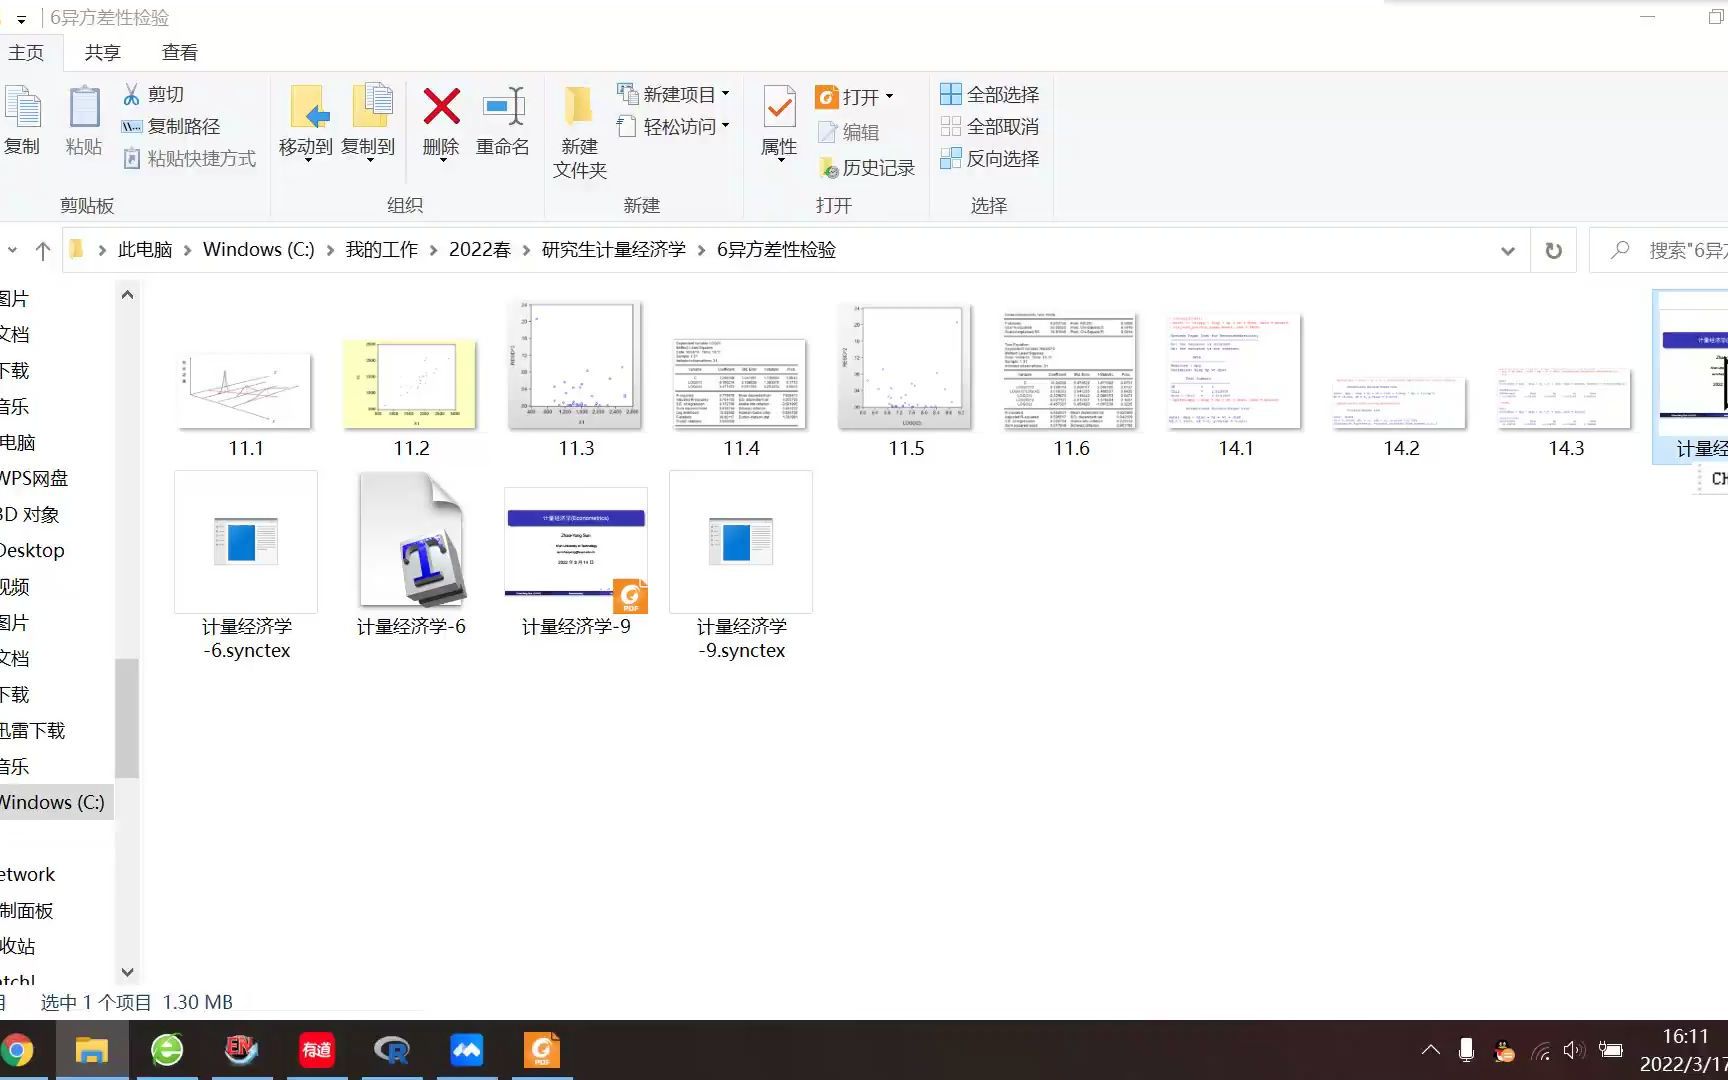The width and height of the screenshot is (1728, 1080).
Task: Open the R application in the taskbar
Action: point(392,1050)
